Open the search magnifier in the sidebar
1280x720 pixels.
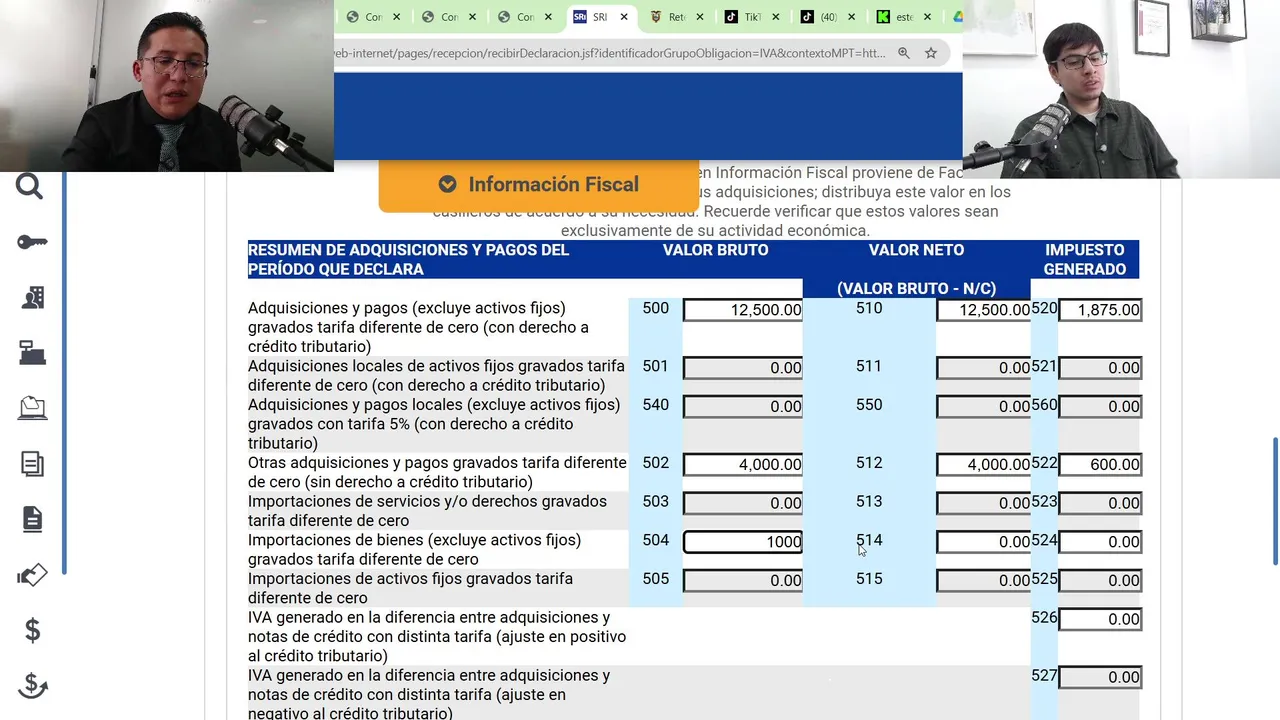30,186
